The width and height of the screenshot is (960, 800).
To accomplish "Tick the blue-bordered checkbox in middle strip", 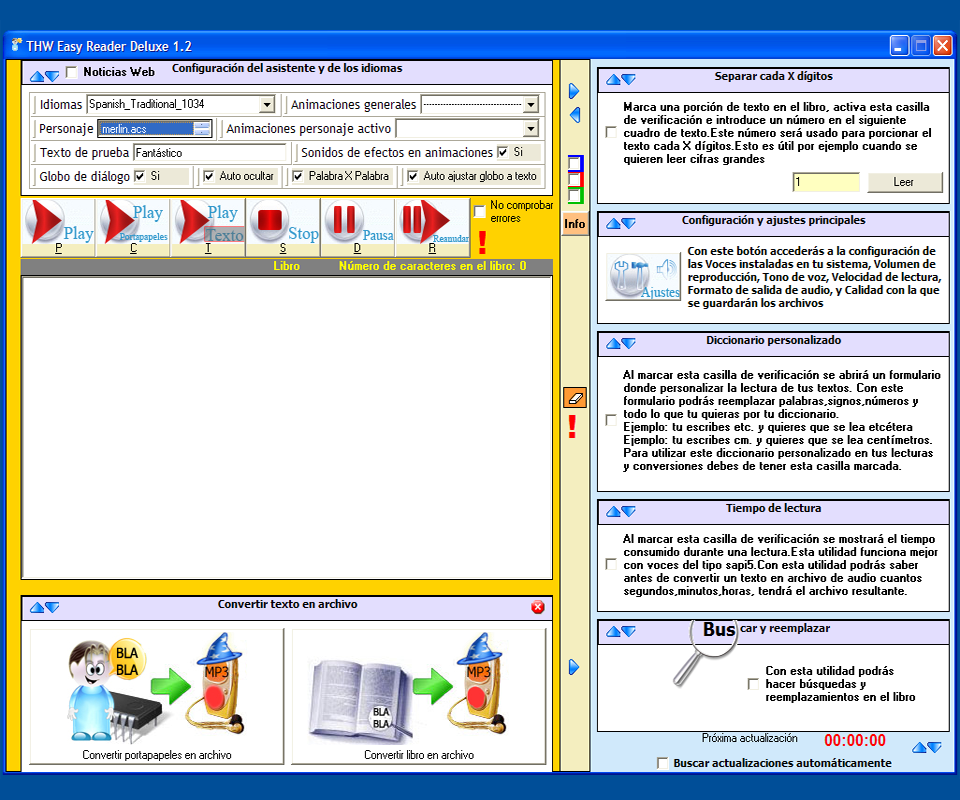I will point(575,163).
